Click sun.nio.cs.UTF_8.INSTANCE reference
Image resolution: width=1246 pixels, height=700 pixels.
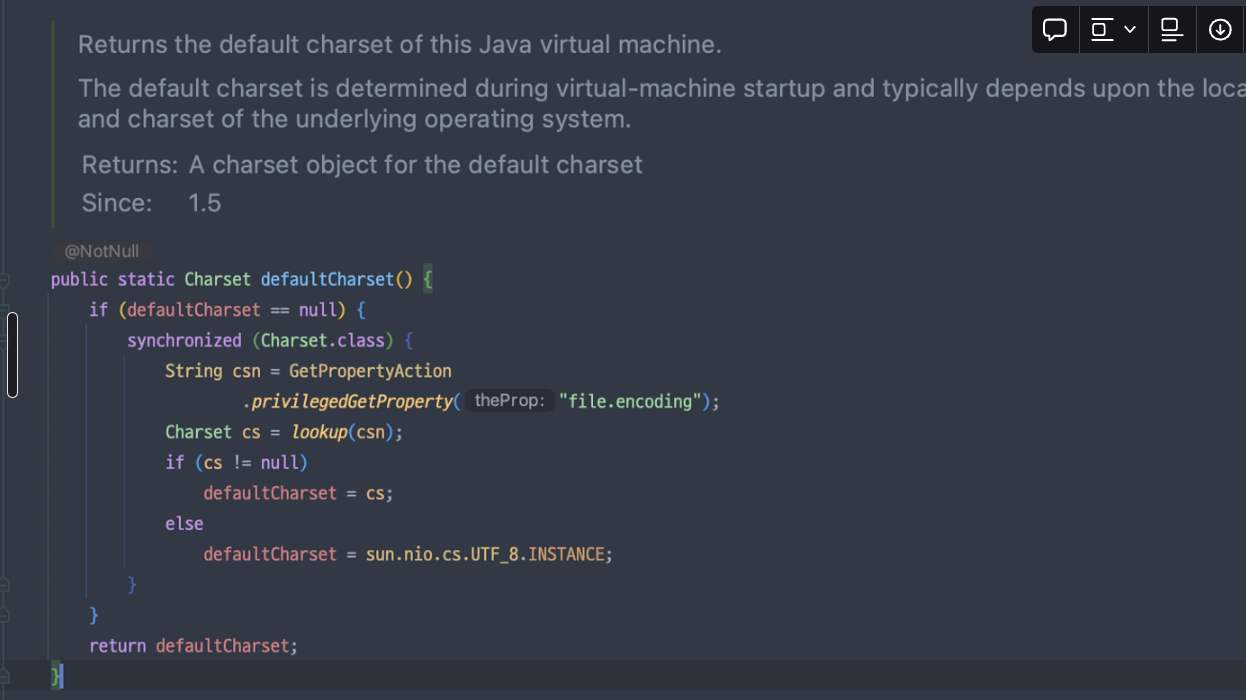point(486,554)
